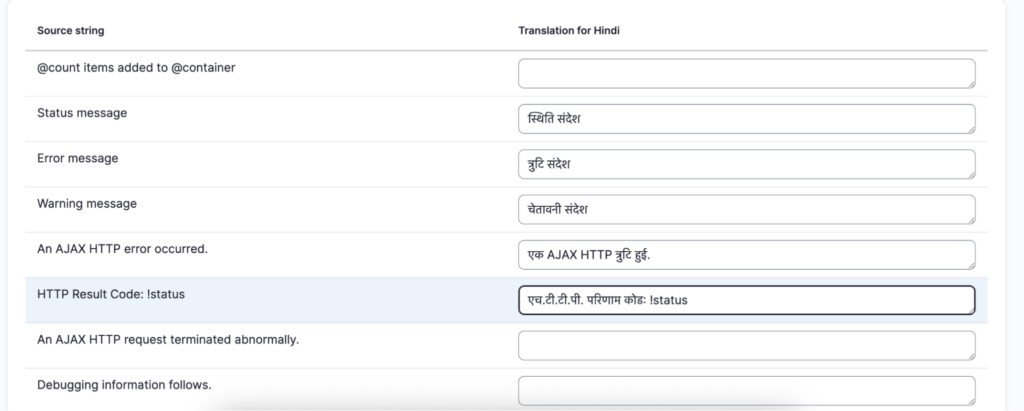Select the Warning message translation field
1024x411 pixels.
[746, 209]
